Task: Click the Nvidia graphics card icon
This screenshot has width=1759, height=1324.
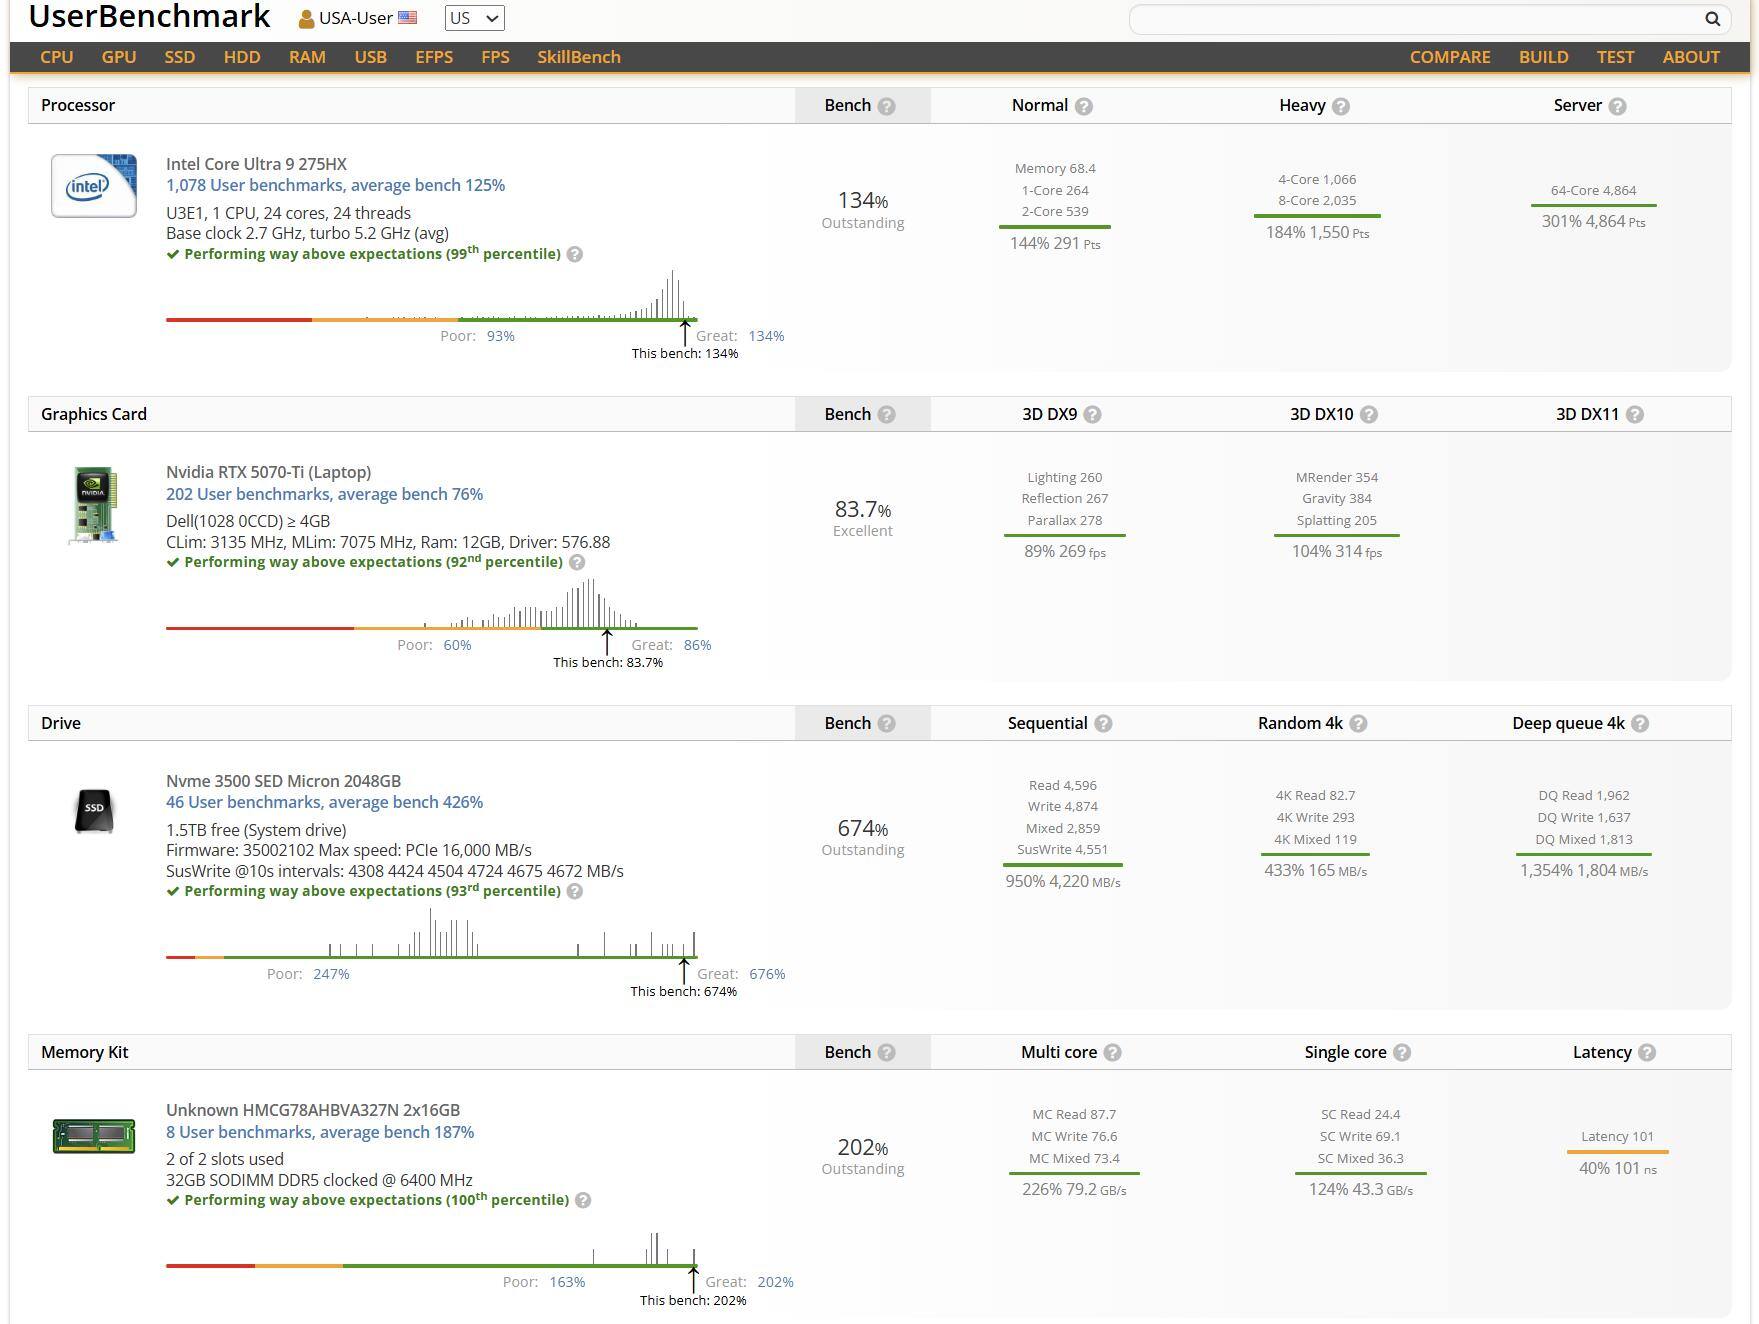Action: point(94,505)
